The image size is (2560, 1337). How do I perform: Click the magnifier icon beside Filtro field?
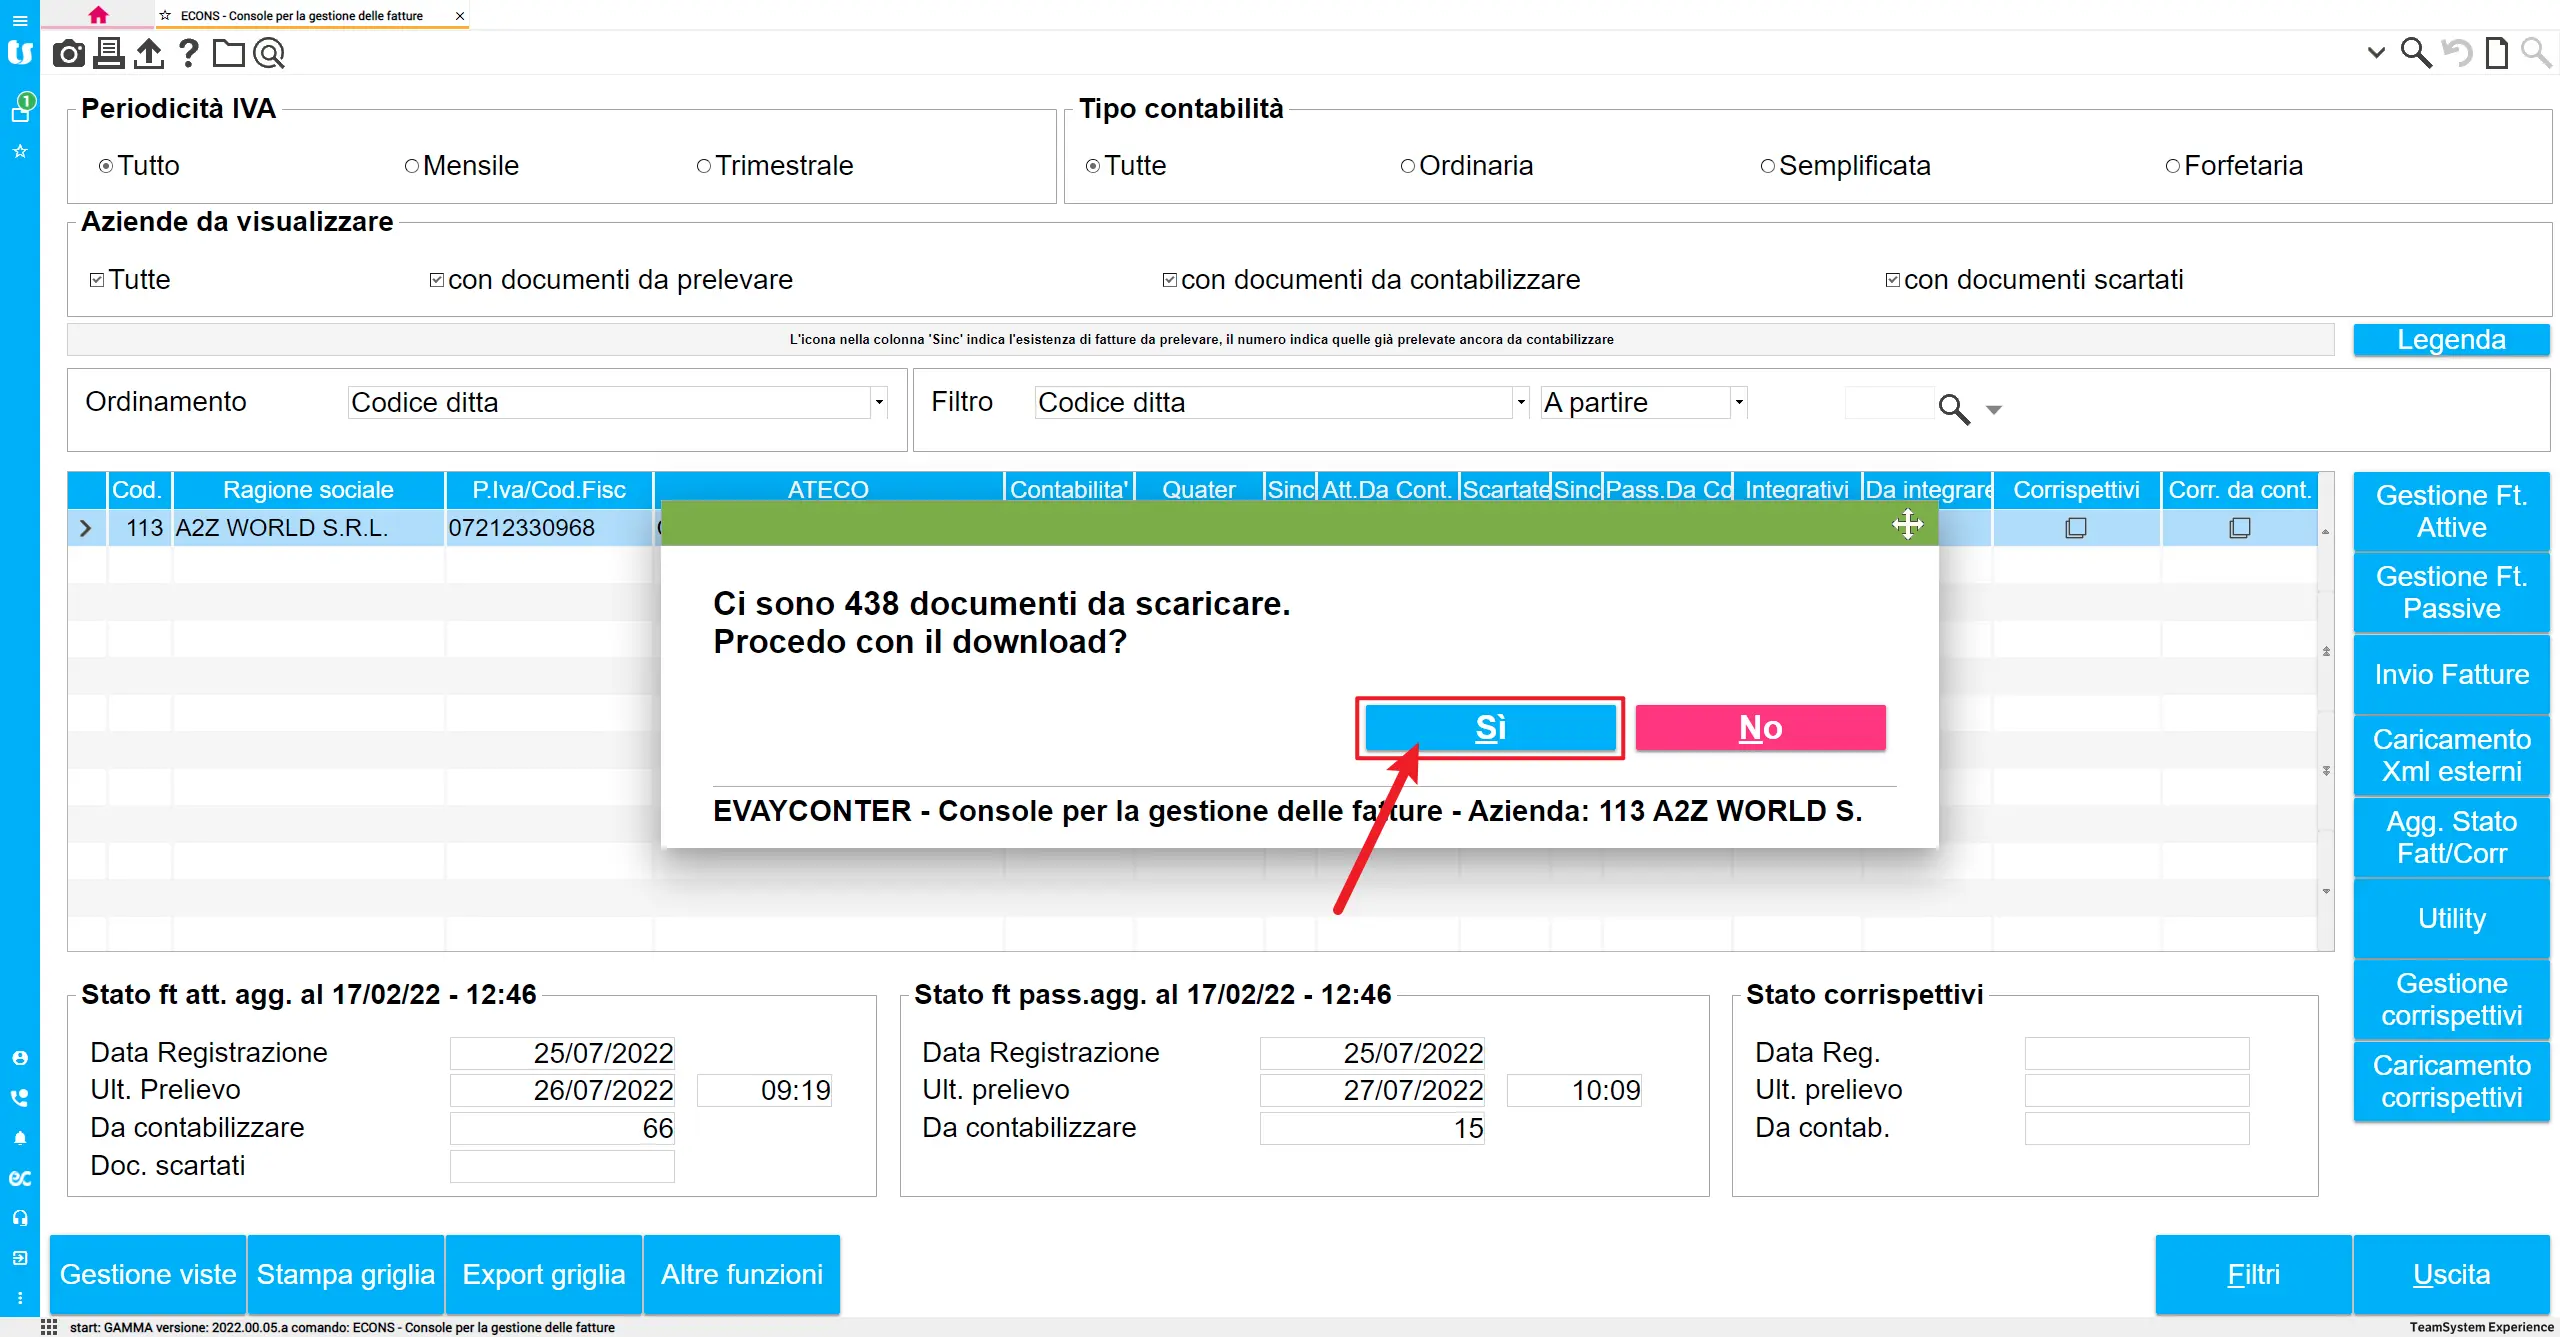(1953, 408)
